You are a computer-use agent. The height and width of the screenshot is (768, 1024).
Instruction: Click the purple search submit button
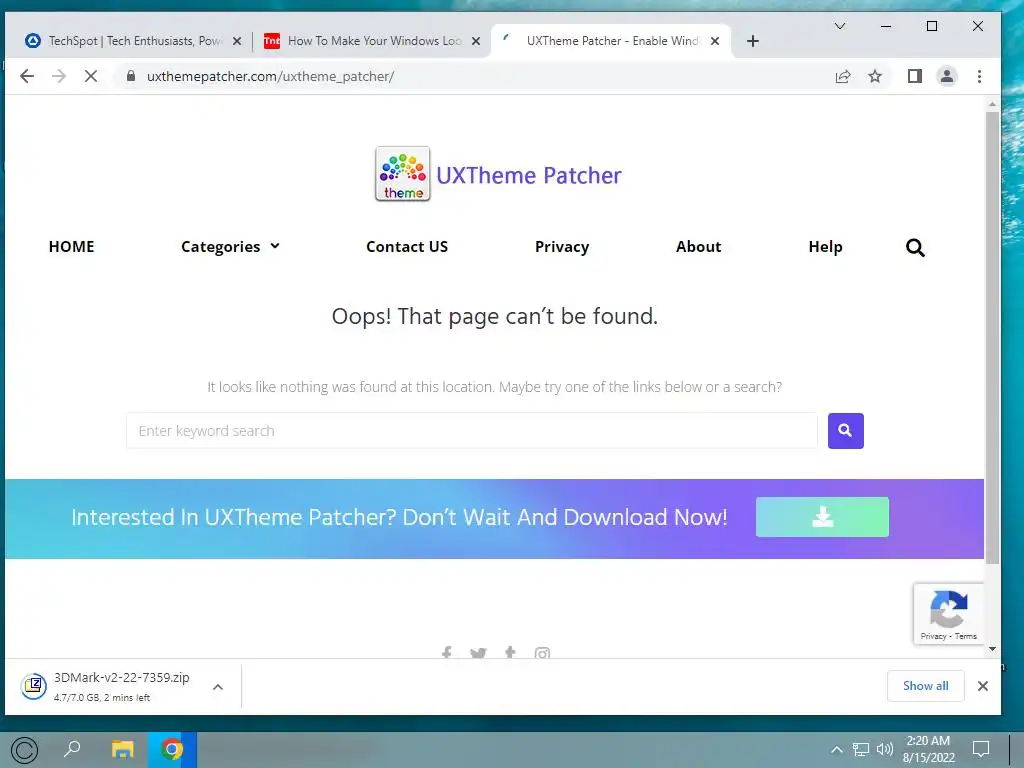pos(846,431)
